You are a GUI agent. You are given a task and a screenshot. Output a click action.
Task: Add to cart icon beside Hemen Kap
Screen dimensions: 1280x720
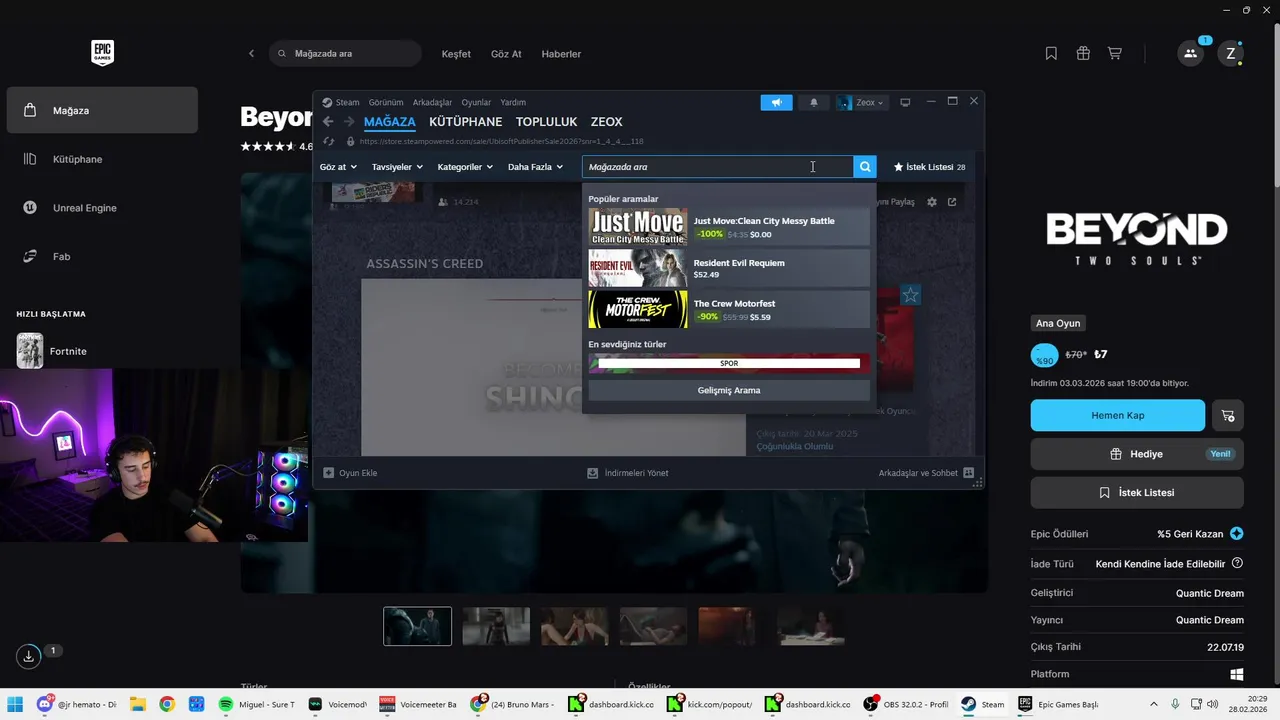point(1228,415)
